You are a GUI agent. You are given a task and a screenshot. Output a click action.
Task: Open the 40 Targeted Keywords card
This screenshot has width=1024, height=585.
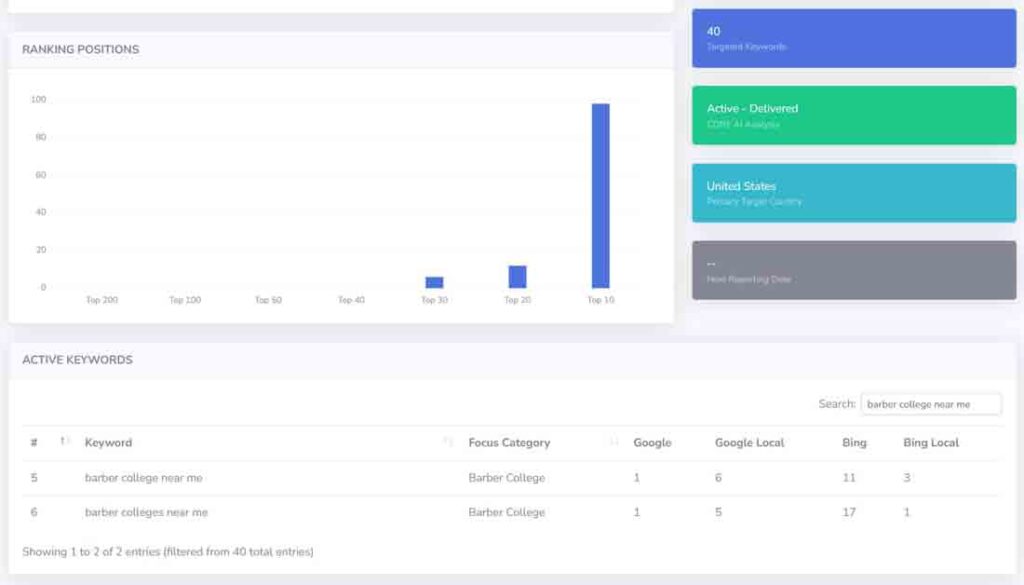(853, 38)
